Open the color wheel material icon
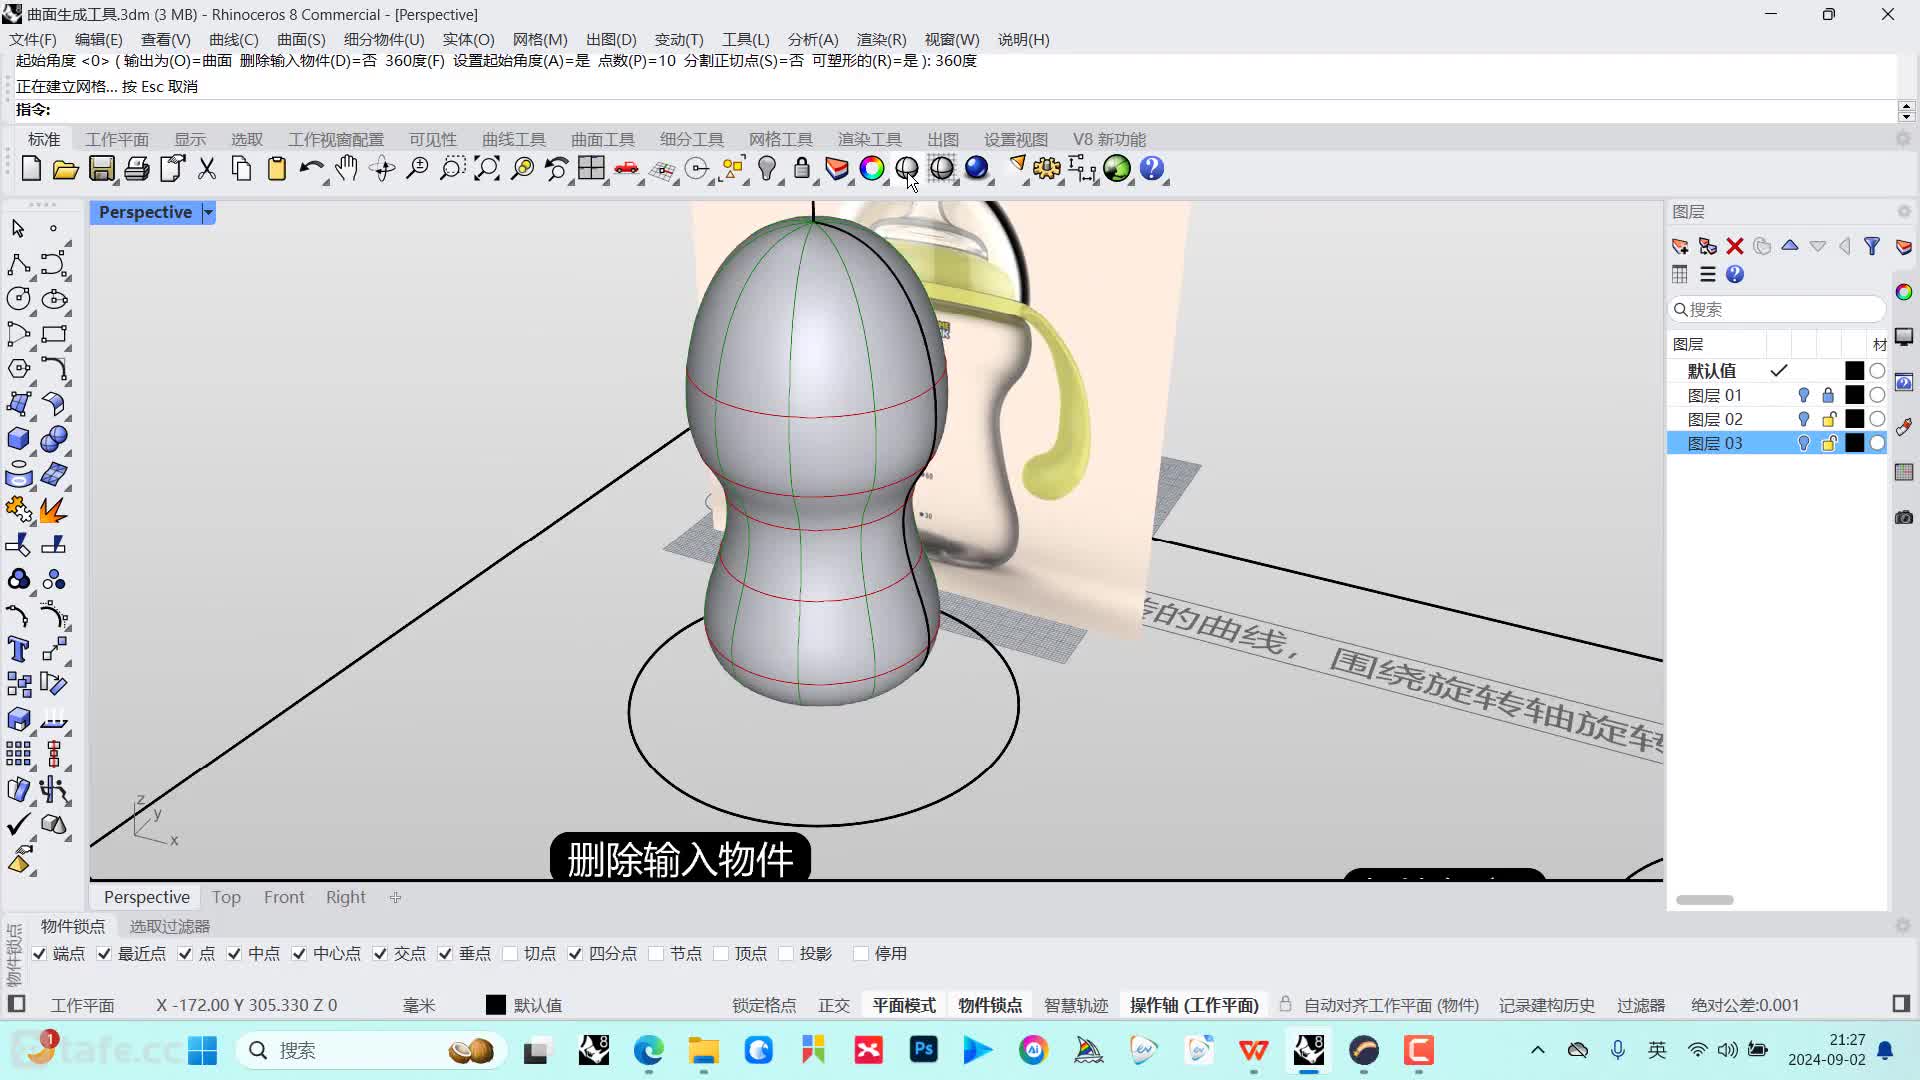 [872, 169]
